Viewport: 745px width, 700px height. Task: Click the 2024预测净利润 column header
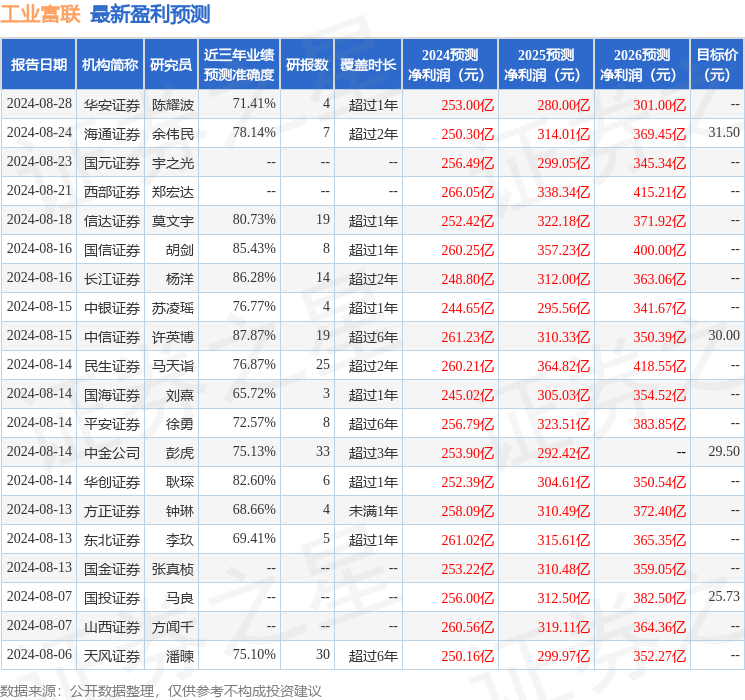click(450, 65)
